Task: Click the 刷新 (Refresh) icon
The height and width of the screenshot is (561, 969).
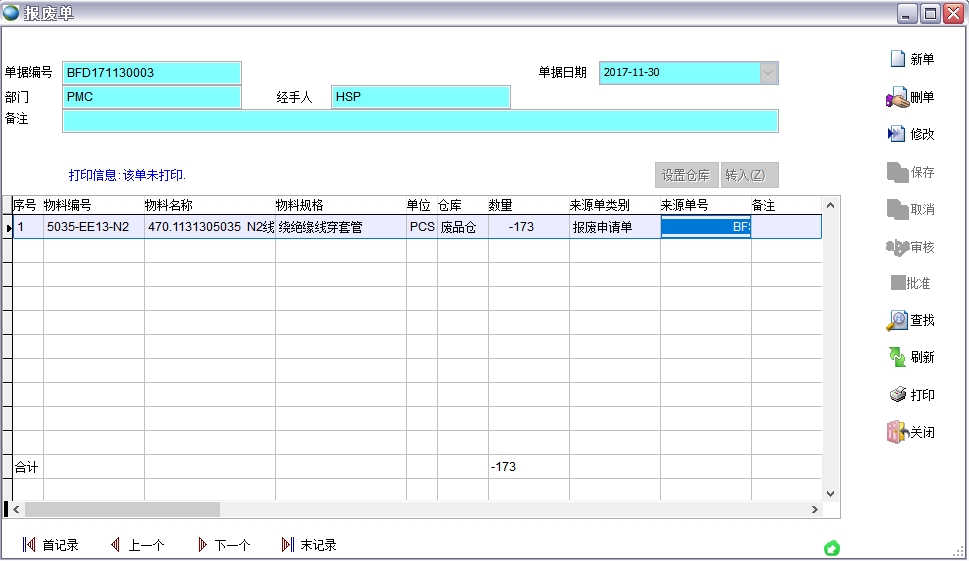Action: coord(897,357)
